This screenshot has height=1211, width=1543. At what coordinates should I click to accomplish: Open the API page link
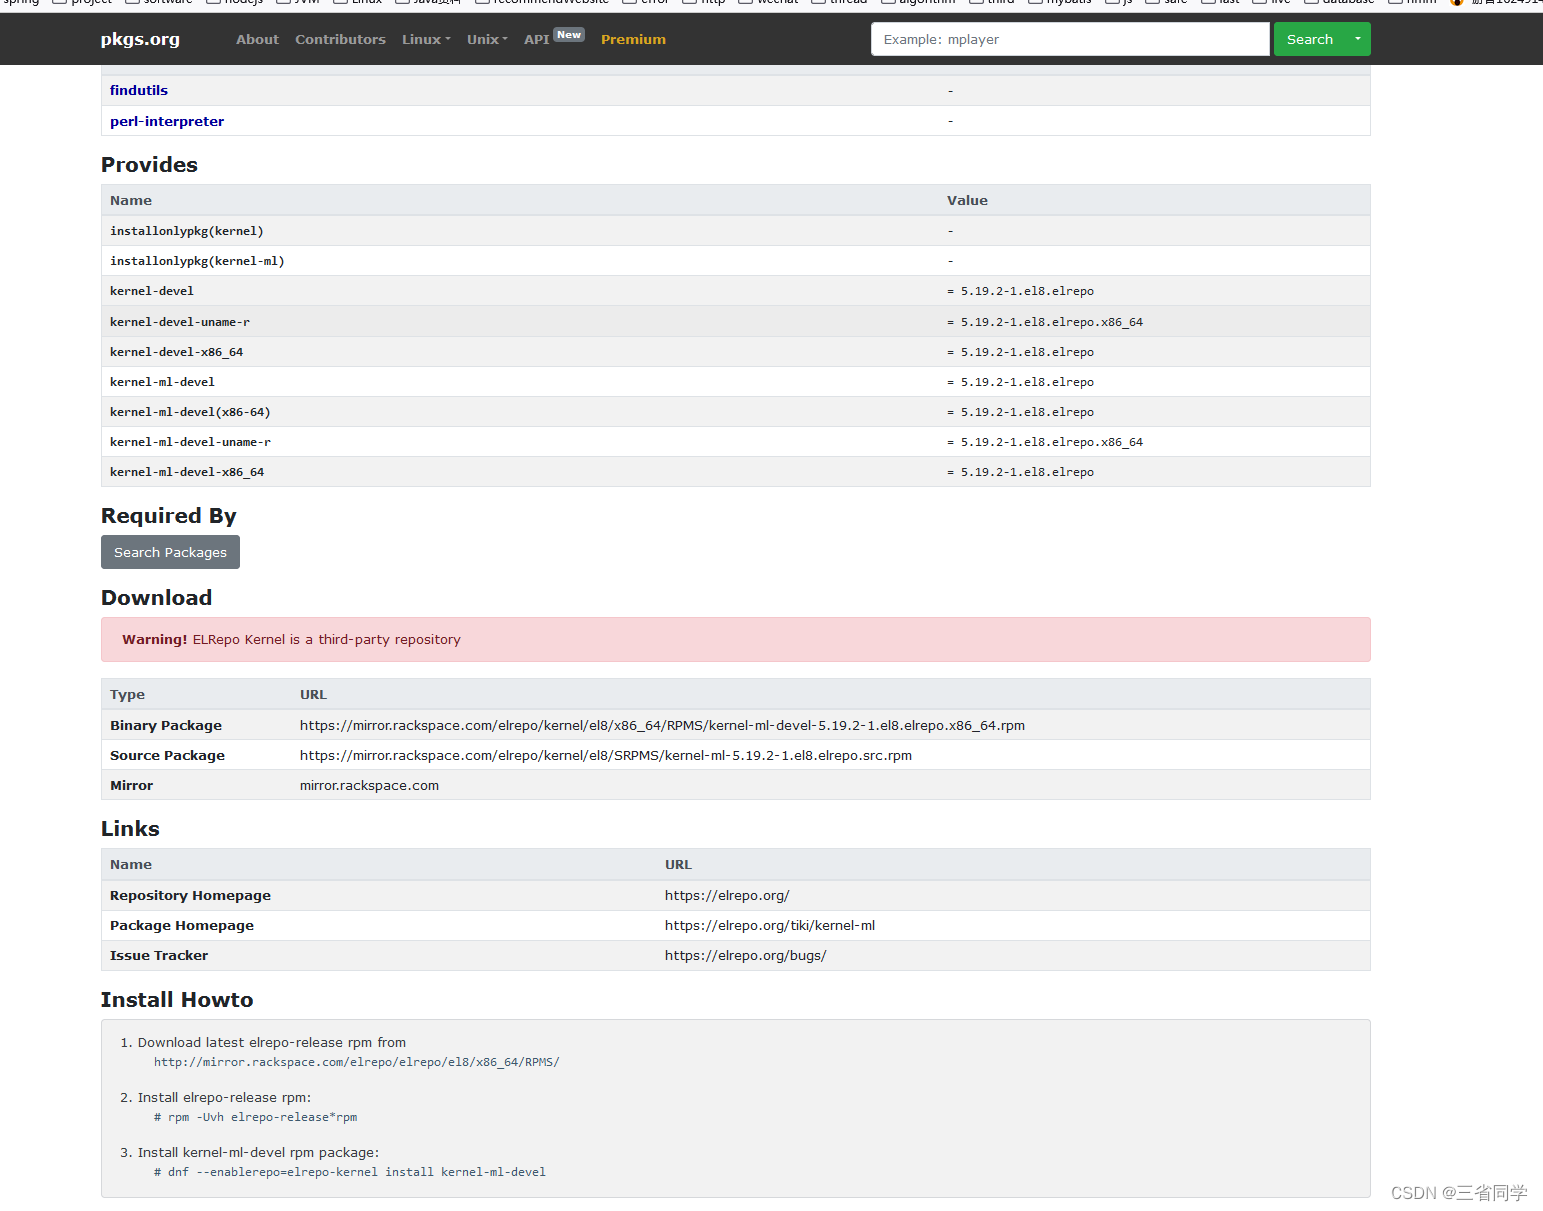(x=536, y=39)
